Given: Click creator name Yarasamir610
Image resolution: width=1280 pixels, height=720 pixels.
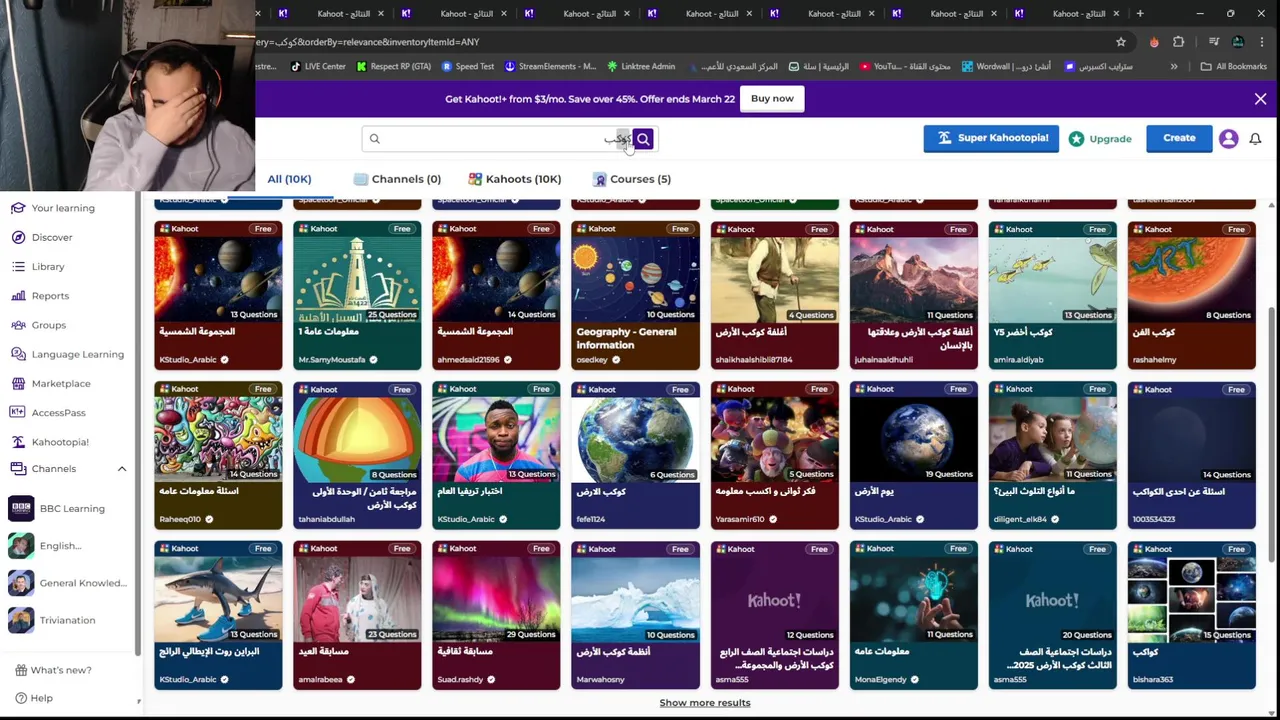Looking at the screenshot, I should 740,519.
